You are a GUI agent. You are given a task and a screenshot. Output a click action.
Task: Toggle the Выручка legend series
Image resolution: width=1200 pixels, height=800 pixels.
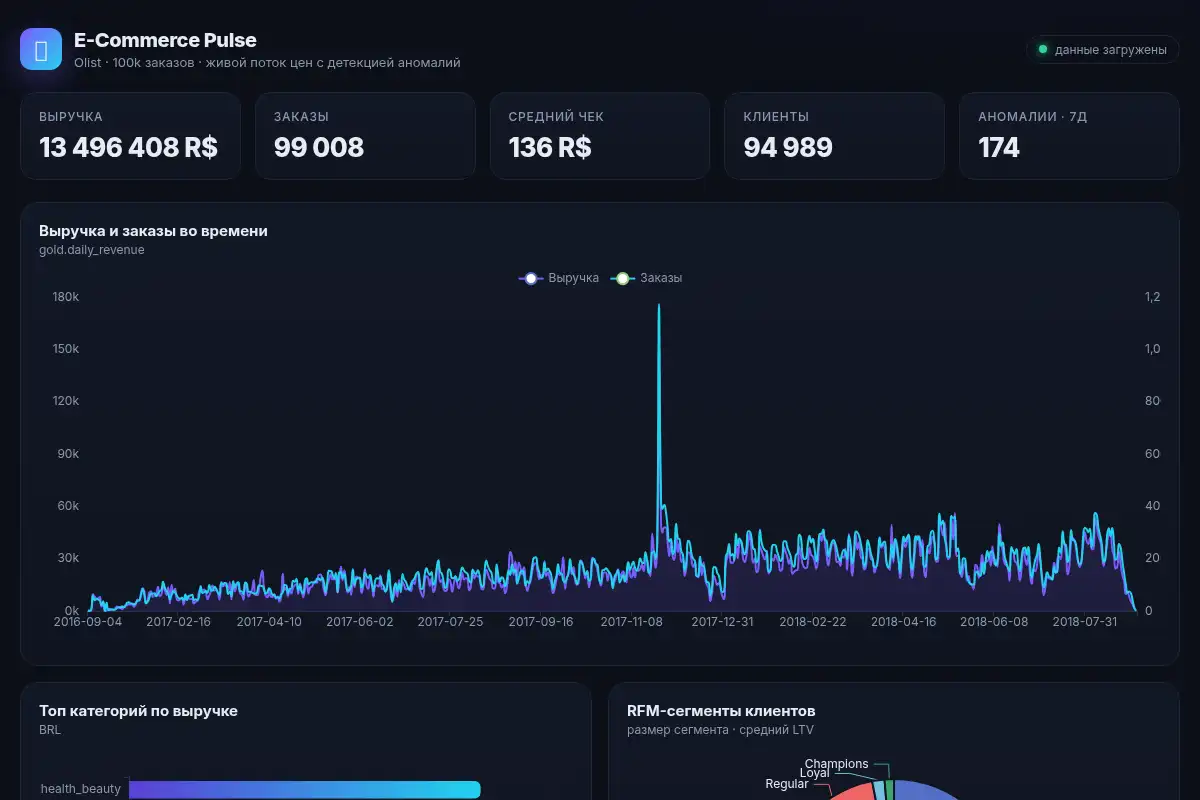(x=559, y=278)
